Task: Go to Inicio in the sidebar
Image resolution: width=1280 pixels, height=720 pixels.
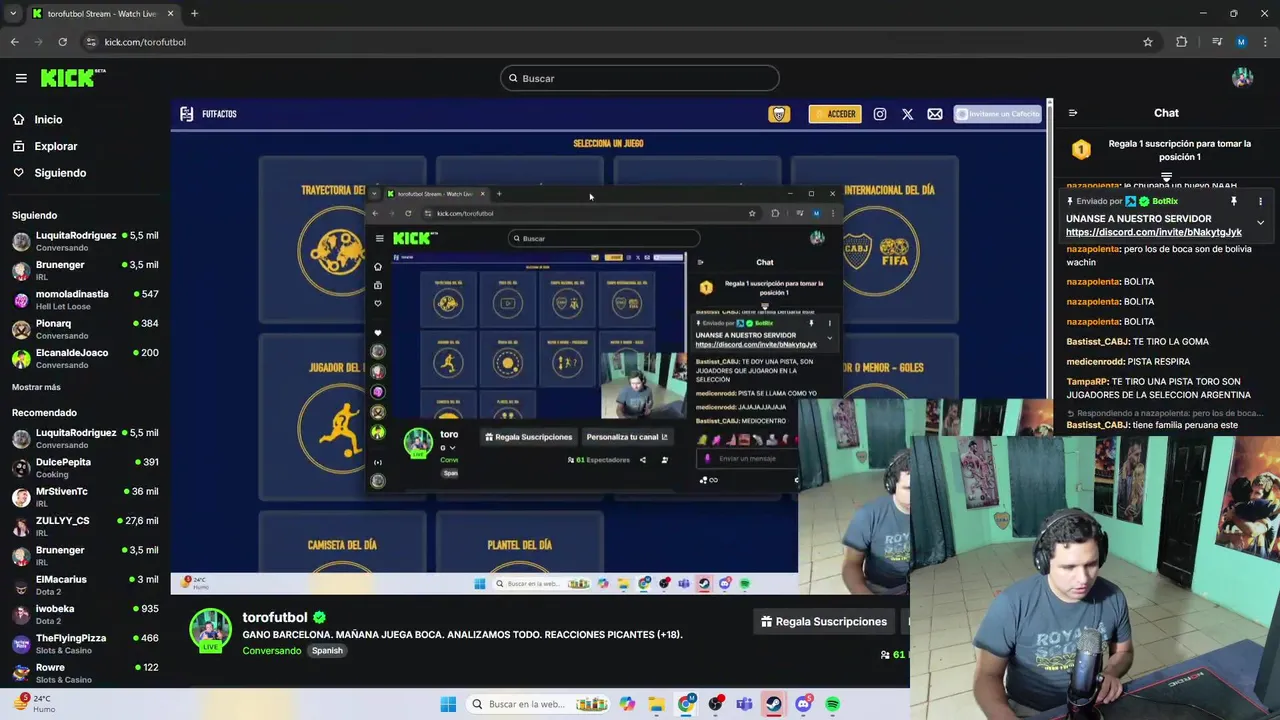Action: tap(48, 119)
